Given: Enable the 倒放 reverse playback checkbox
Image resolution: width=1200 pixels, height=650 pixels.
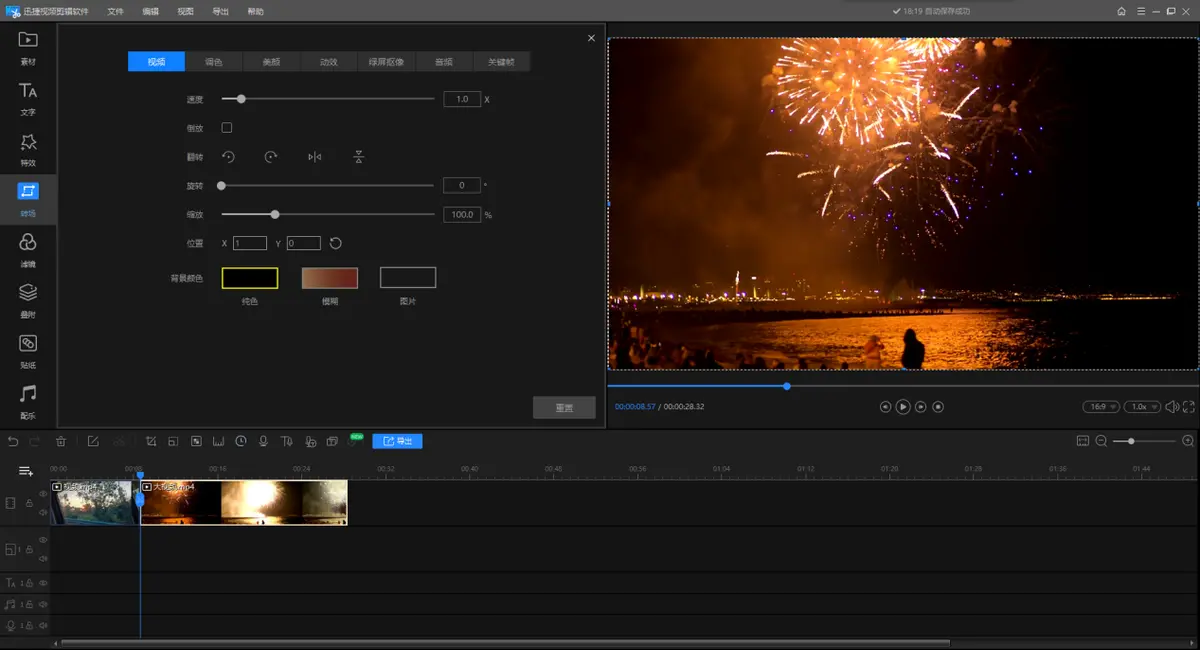Looking at the screenshot, I should (x=227, y=128).
